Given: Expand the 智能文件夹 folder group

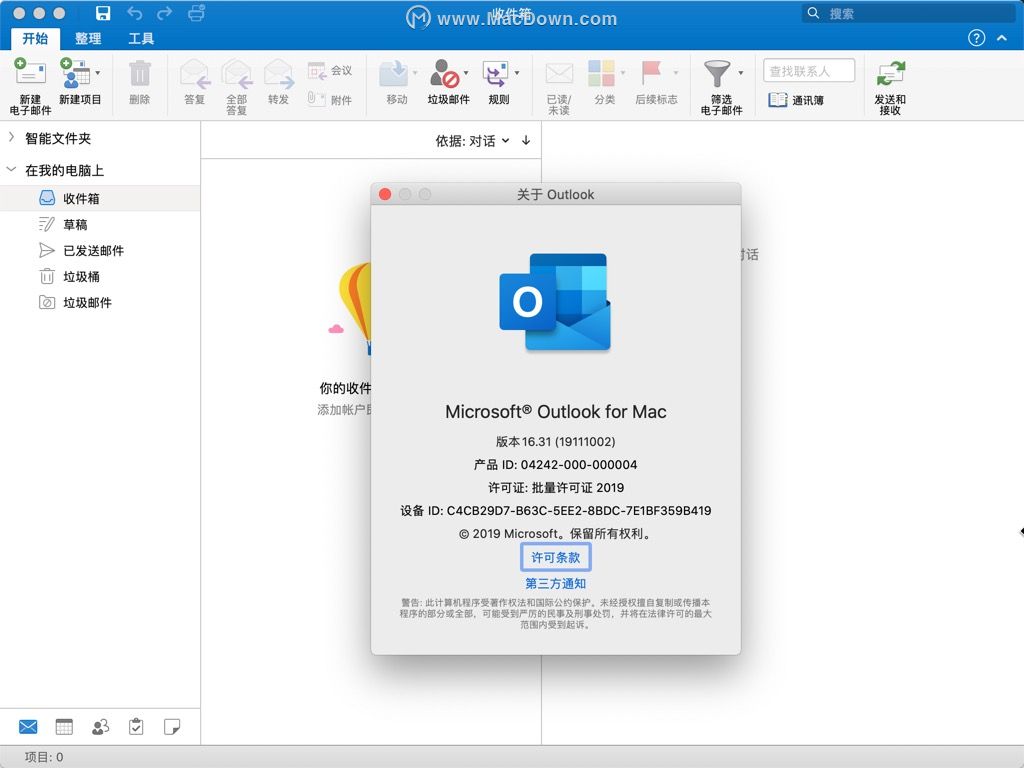Looking at the screenshot, I should 11,137.
